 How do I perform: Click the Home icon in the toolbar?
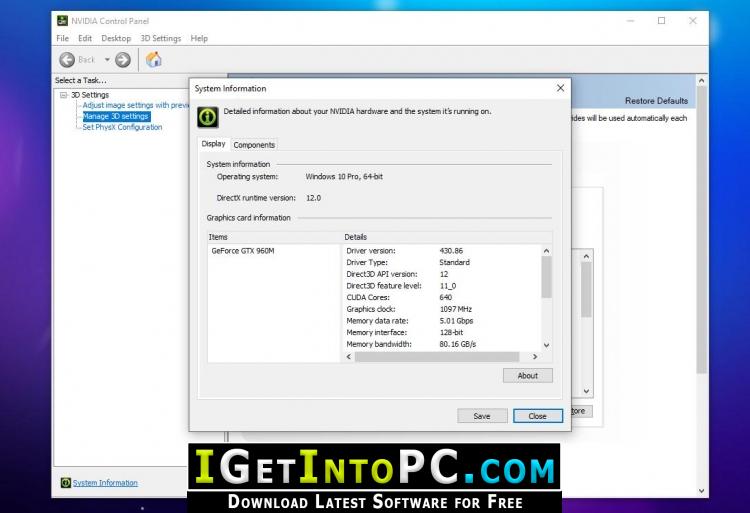tap(154, 59)
